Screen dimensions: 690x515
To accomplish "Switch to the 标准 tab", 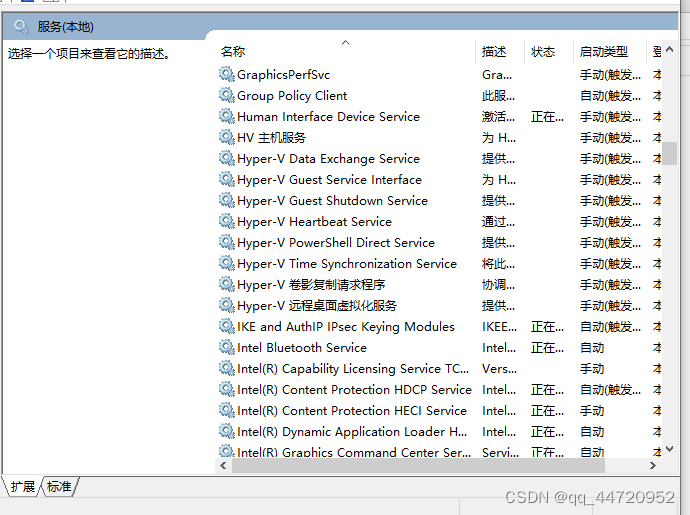I will point(59,486).
